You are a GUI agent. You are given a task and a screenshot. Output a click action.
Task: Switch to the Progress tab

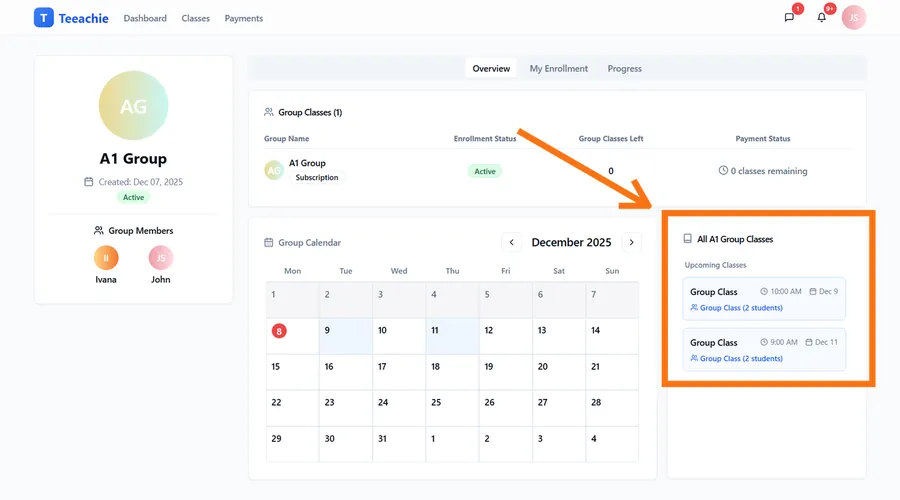click(625, 69)
